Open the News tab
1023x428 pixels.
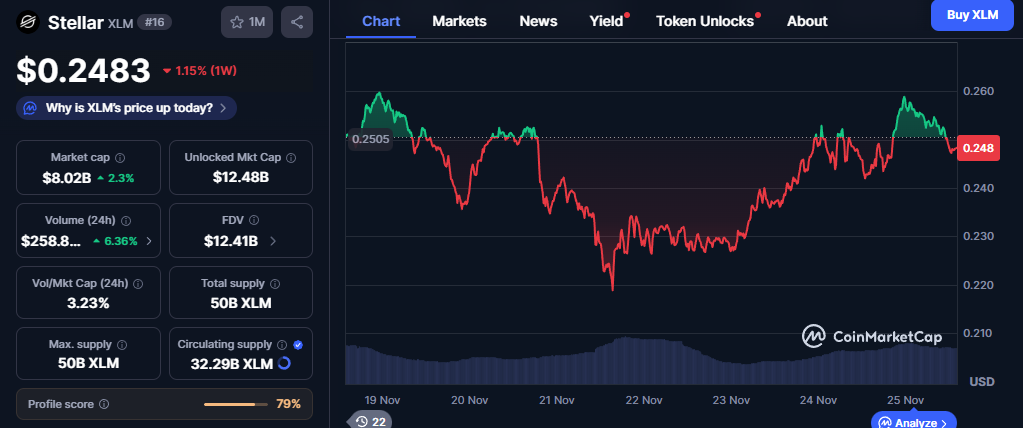pyautogui.click(x=538, y=21)
